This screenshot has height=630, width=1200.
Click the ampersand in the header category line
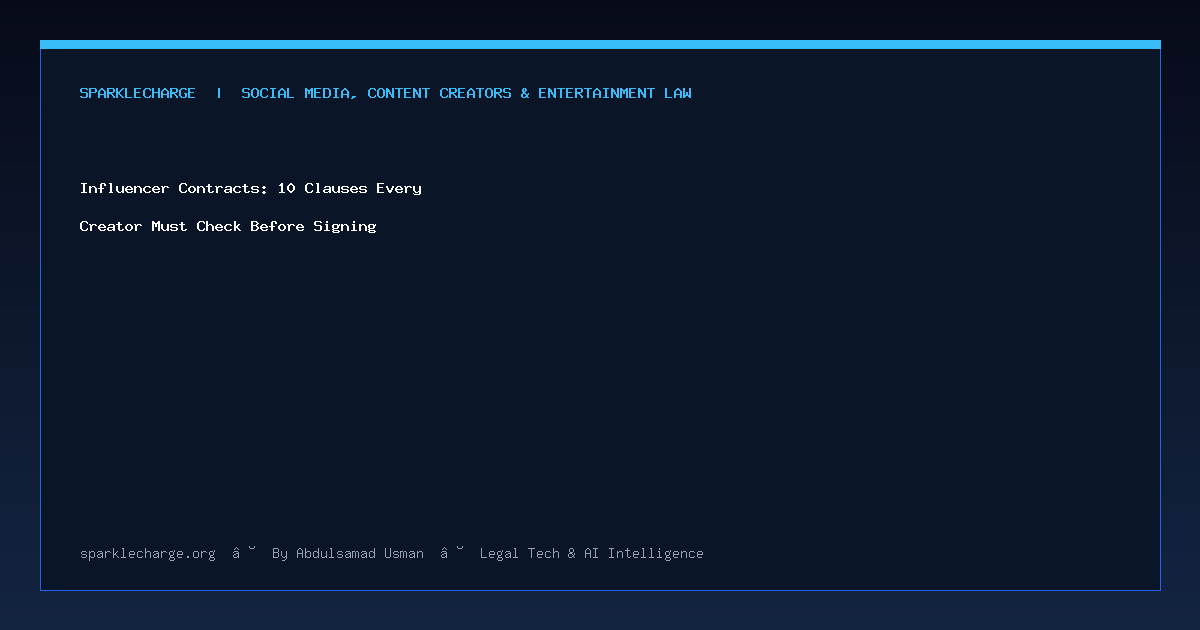pyautogui.click(x=525, y=93)
